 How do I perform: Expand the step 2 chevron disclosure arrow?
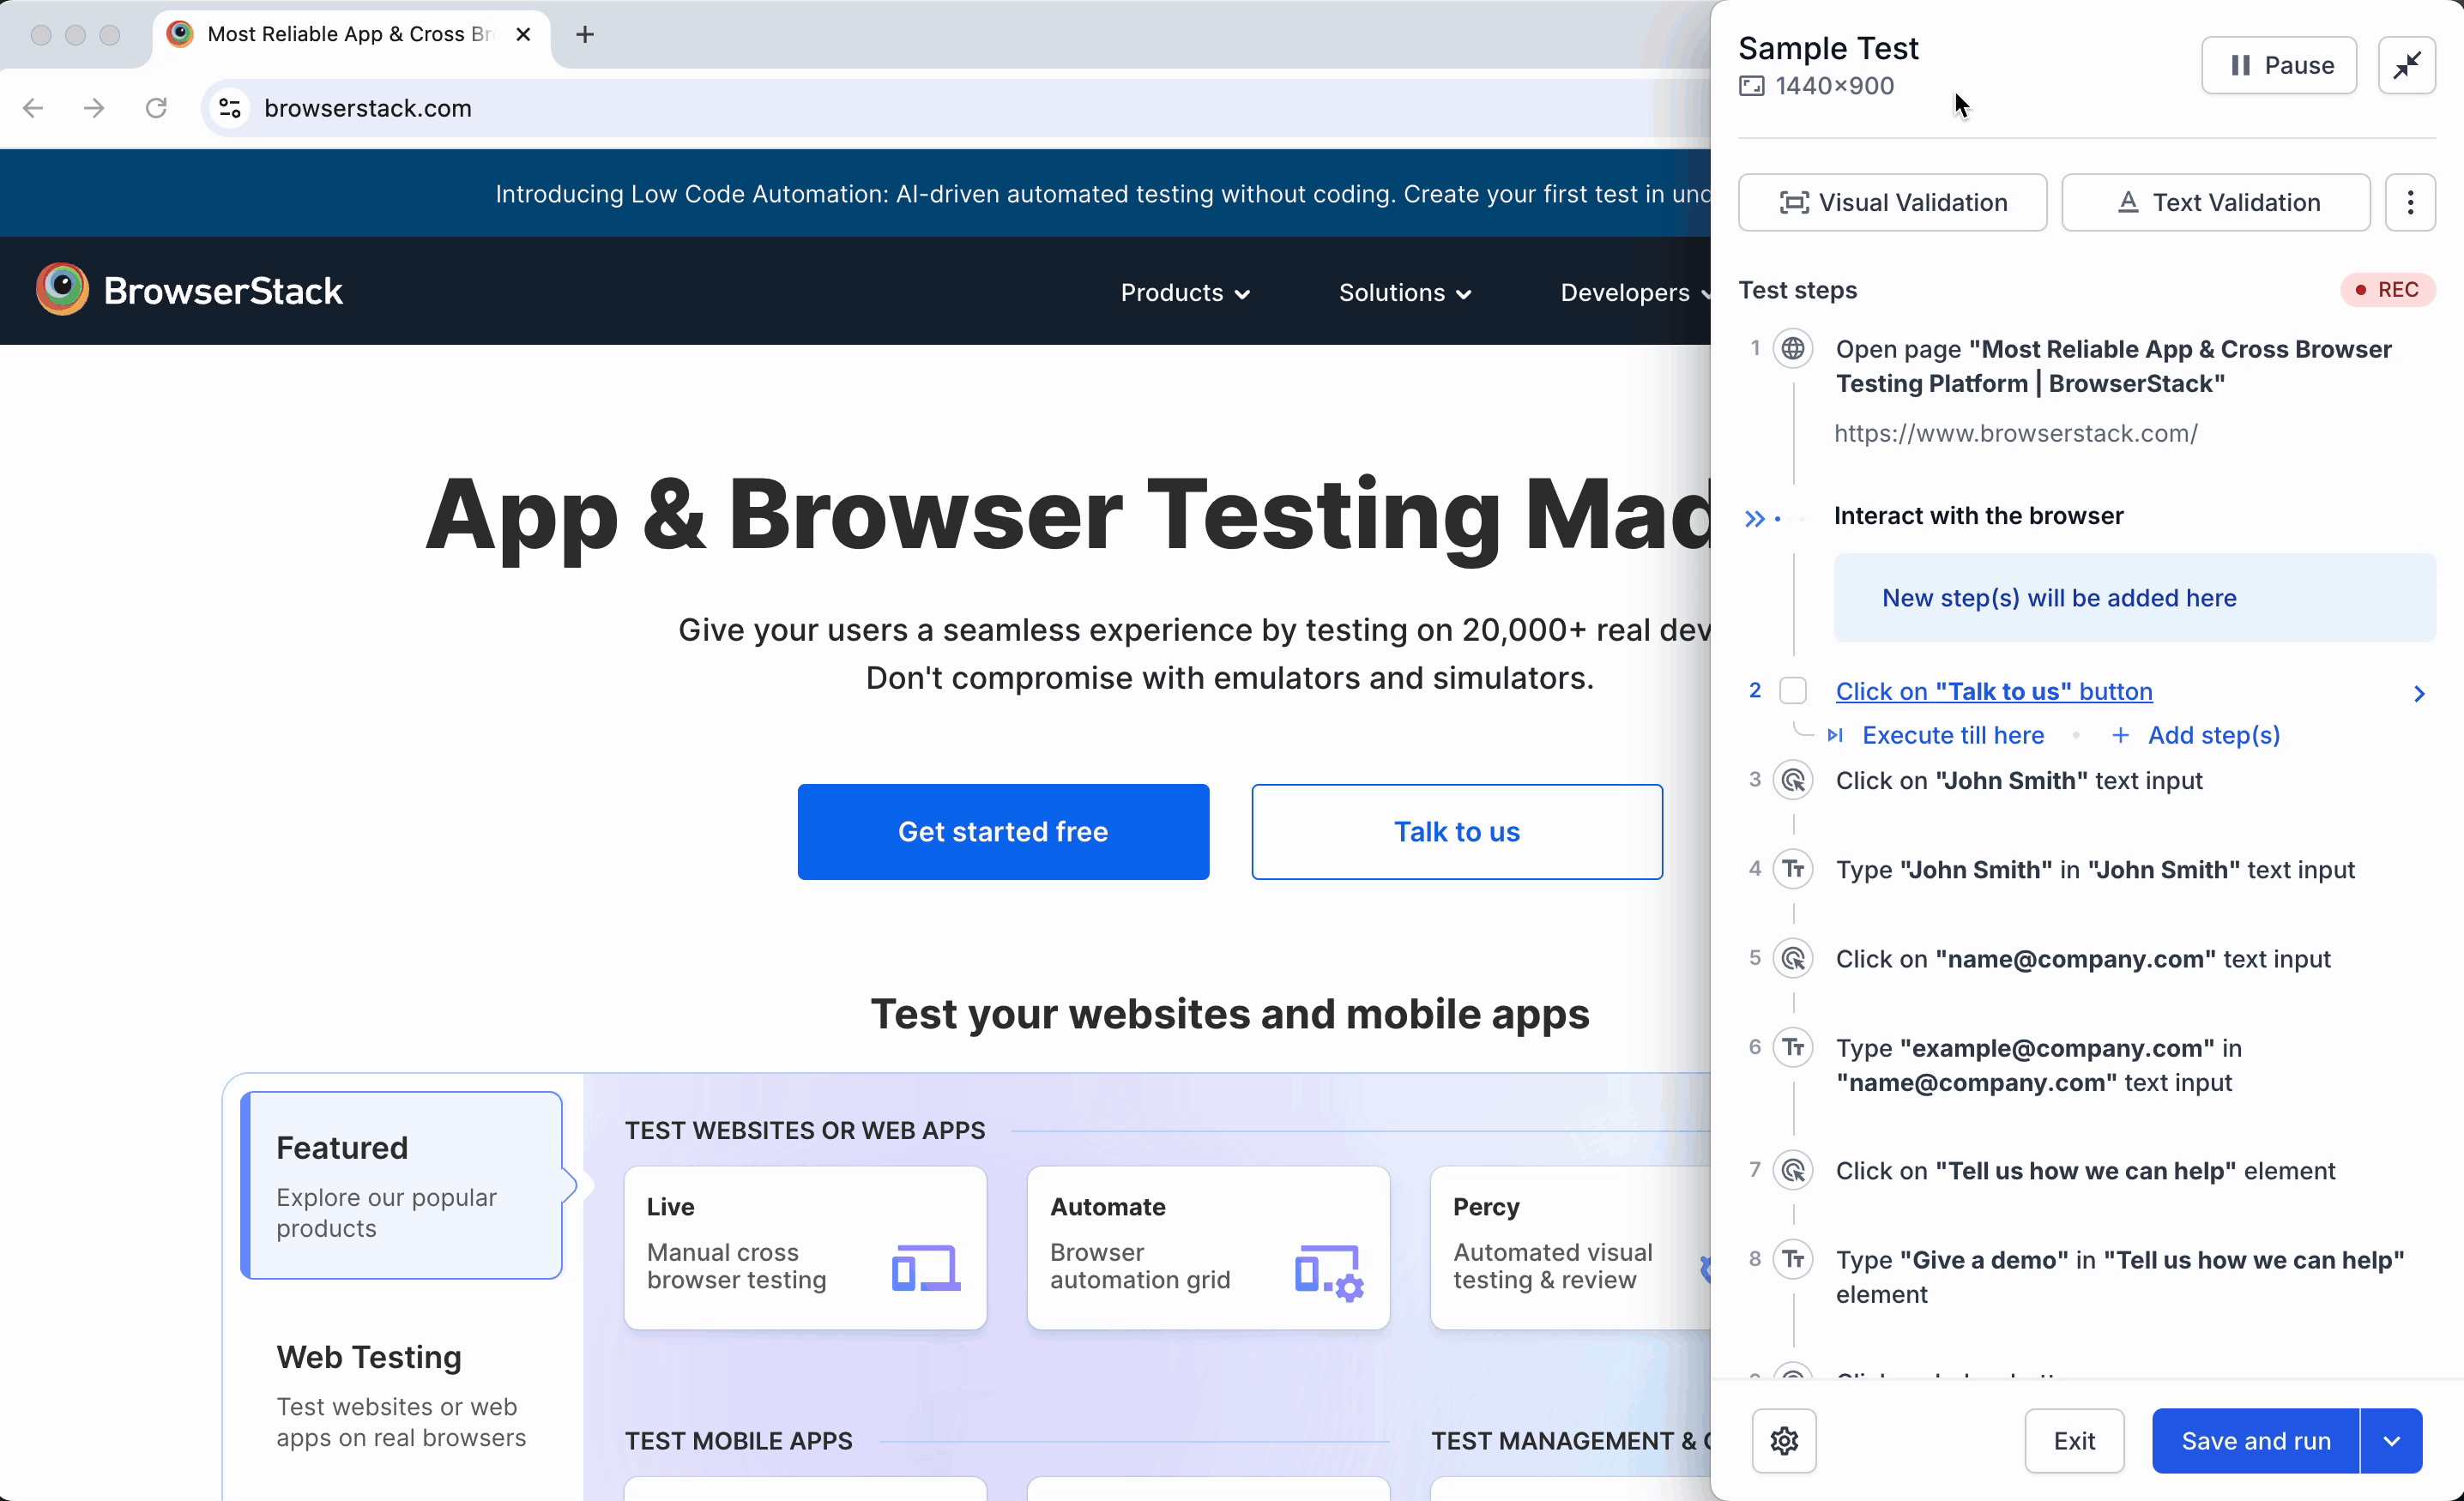pos(2422,691)
